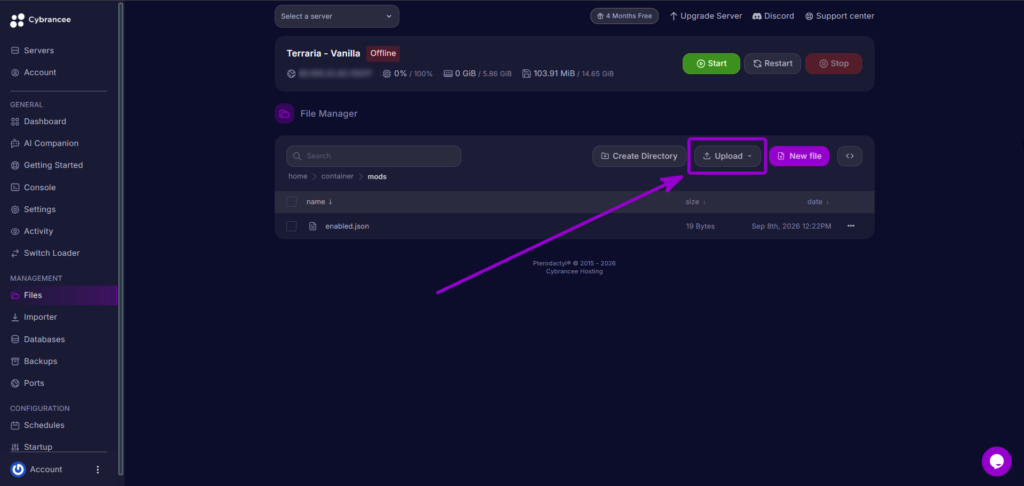The image size is (1024, 486).
Task: Open the Support center link
Action: coord(838,16)
